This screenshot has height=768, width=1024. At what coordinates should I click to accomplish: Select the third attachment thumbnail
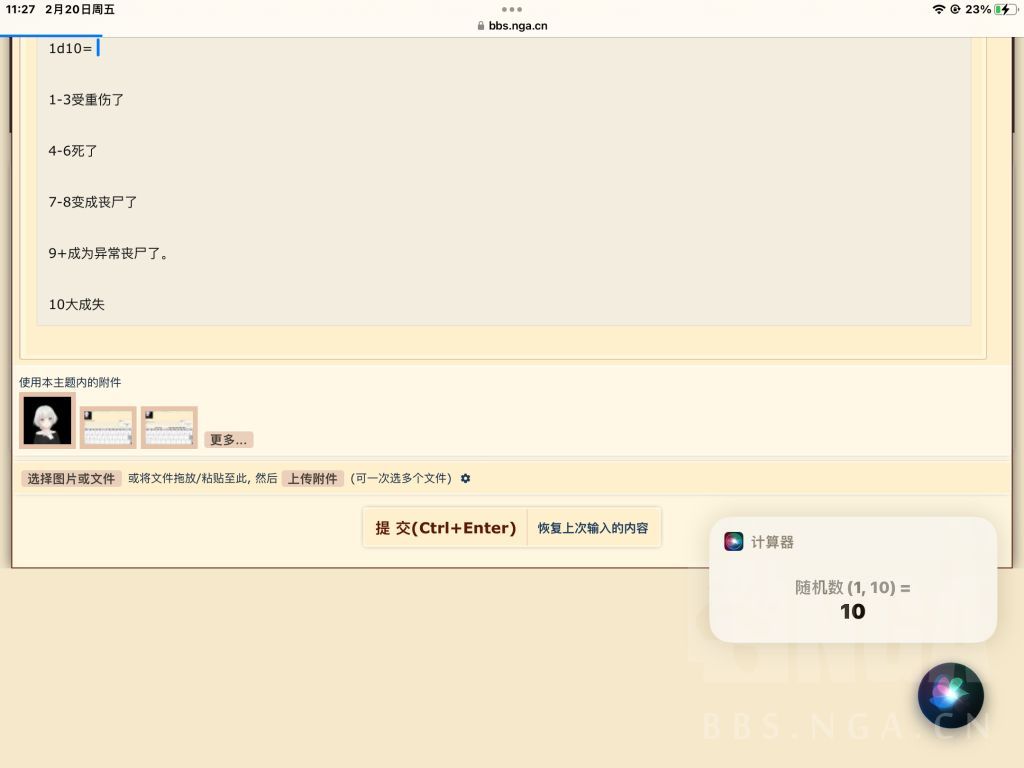click(x=169, y=427)
